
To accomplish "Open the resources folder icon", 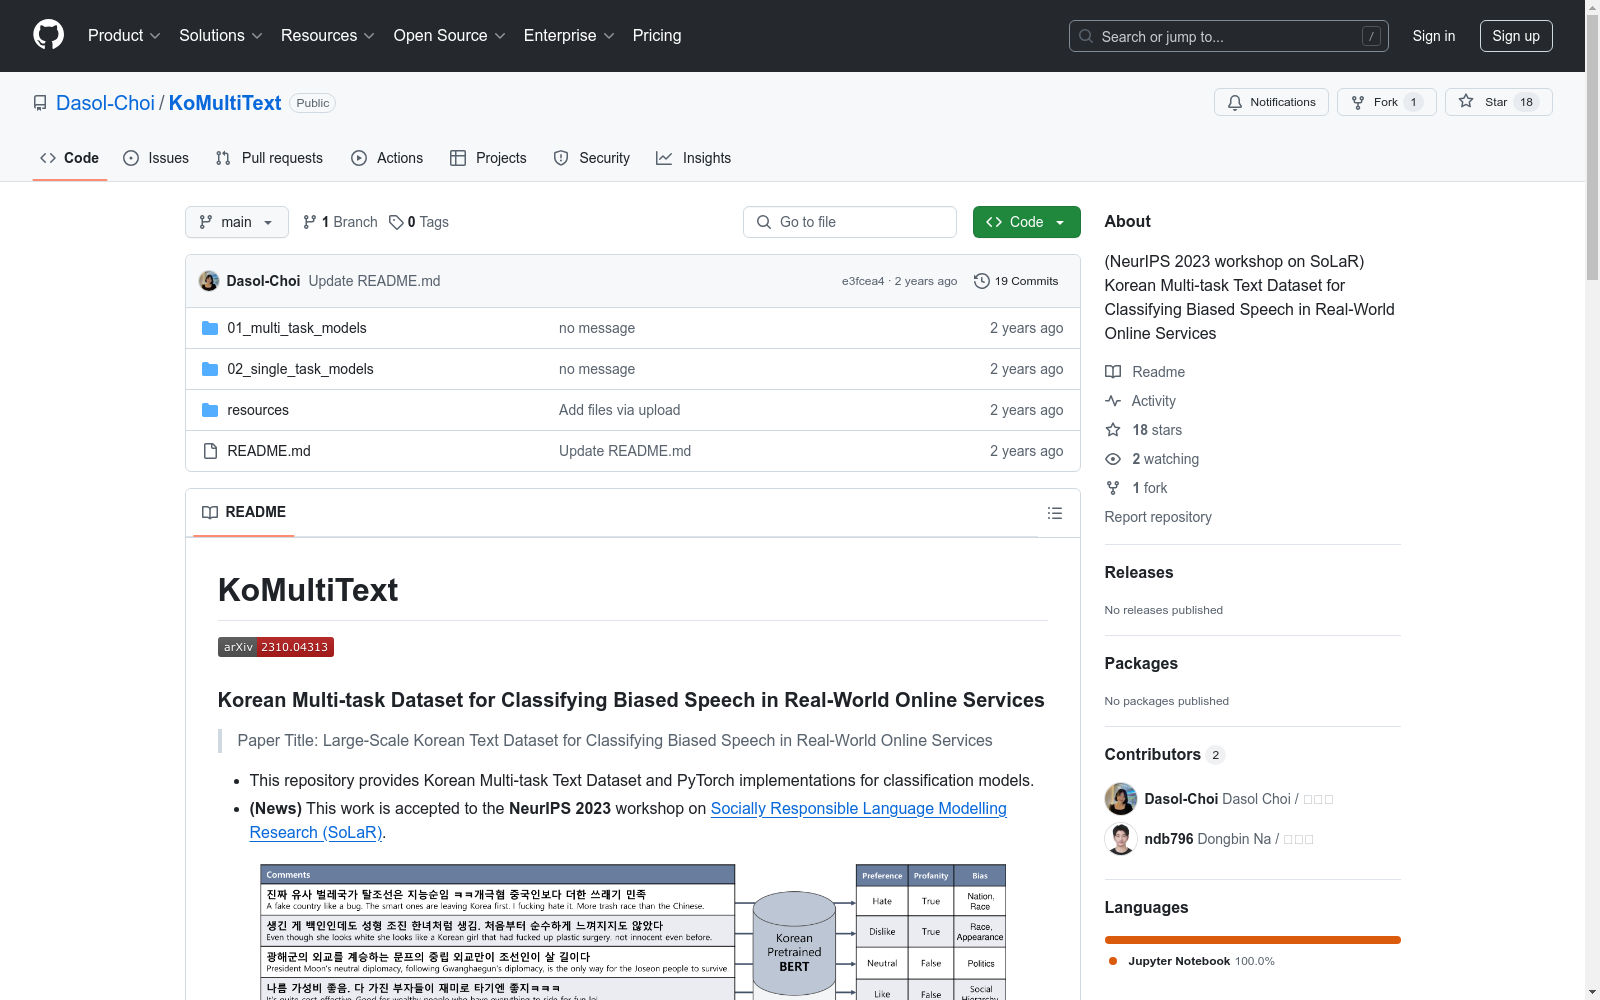I will (210, 410).
